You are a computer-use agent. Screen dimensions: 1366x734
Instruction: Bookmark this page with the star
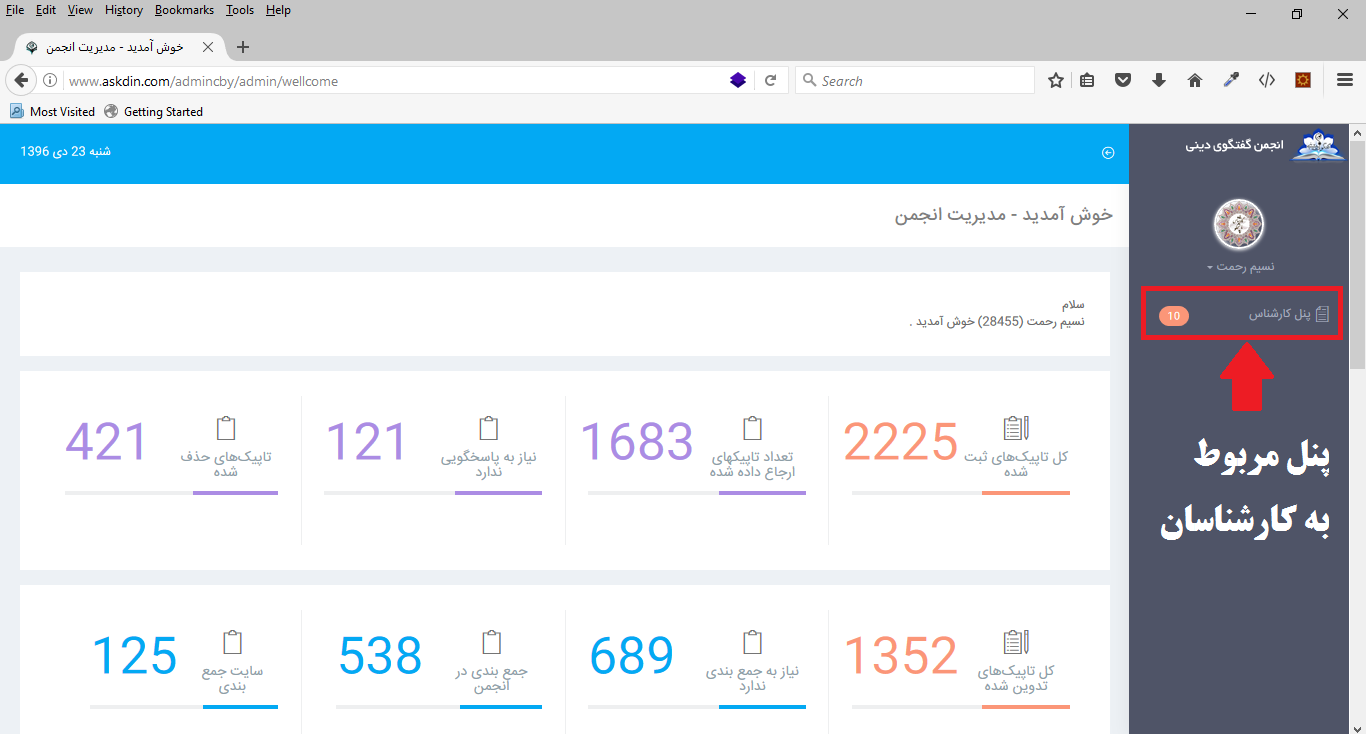coord(1056,81)
